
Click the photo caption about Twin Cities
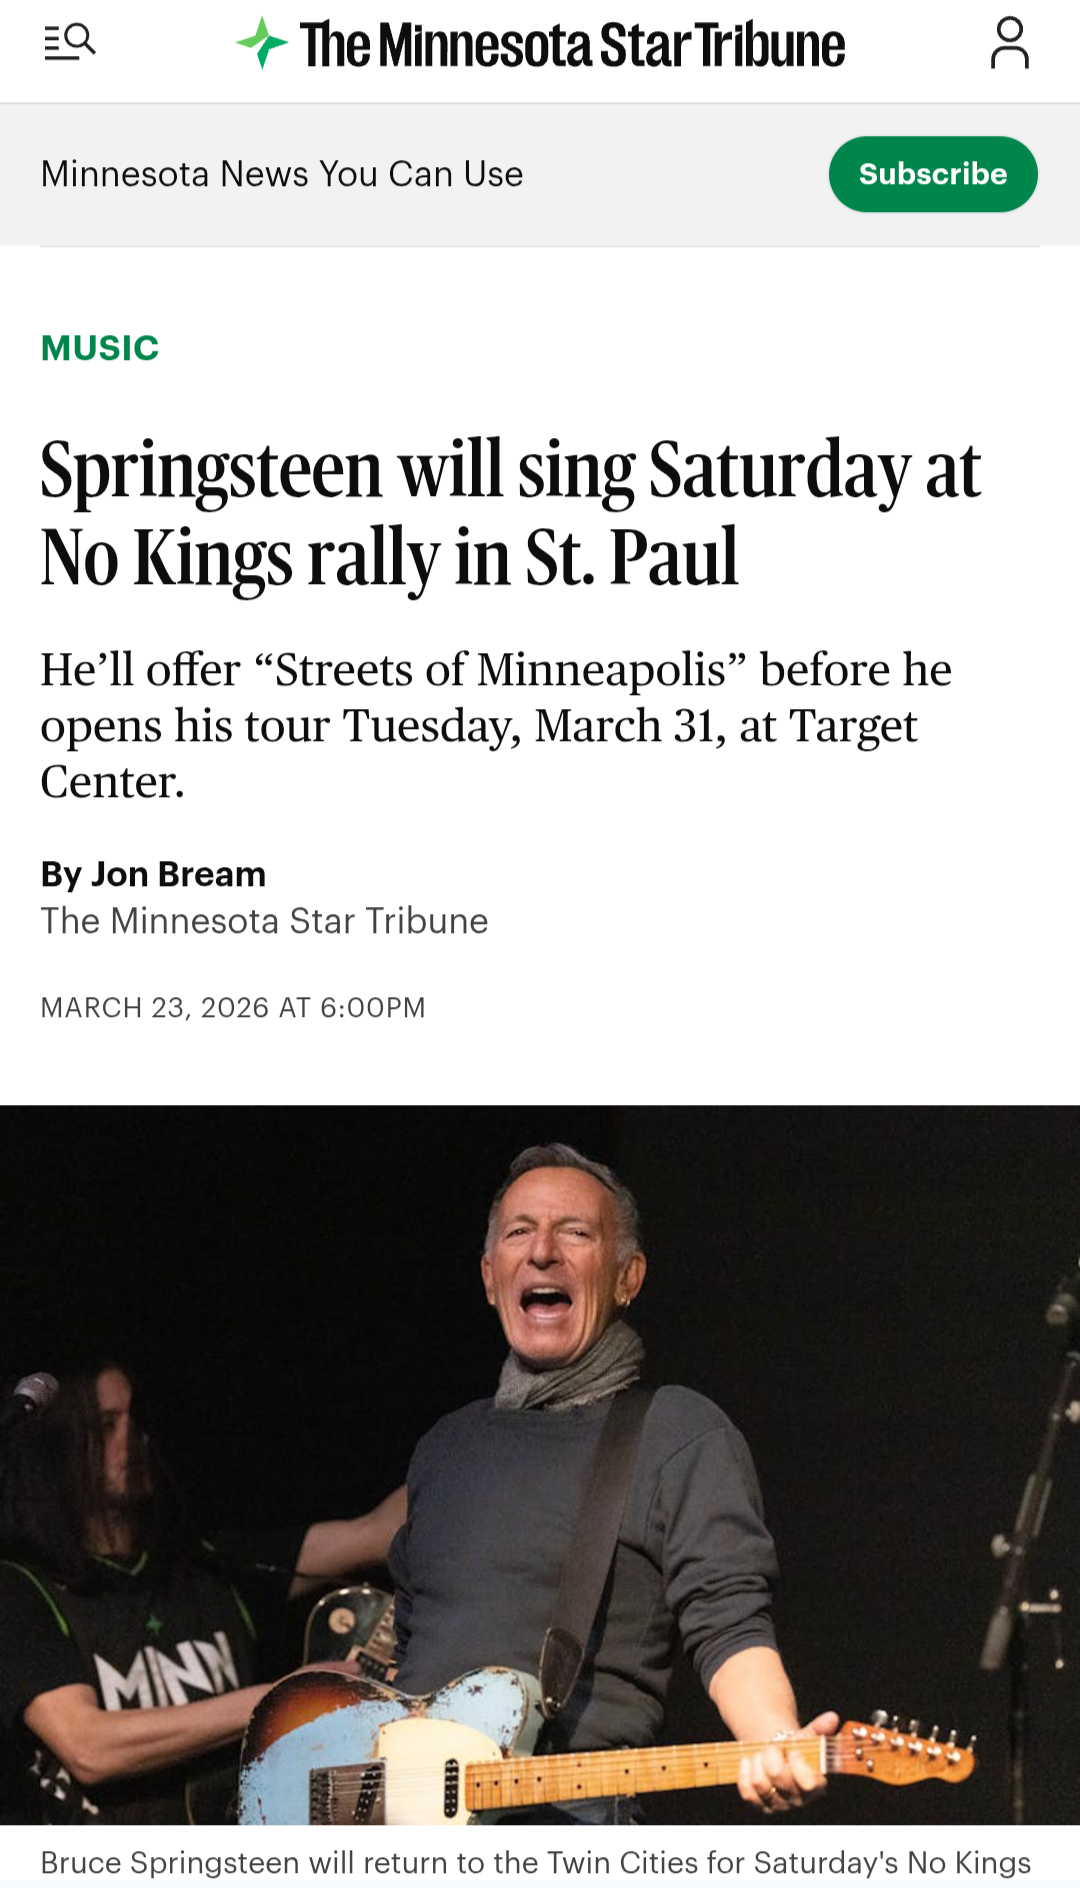535,1862
